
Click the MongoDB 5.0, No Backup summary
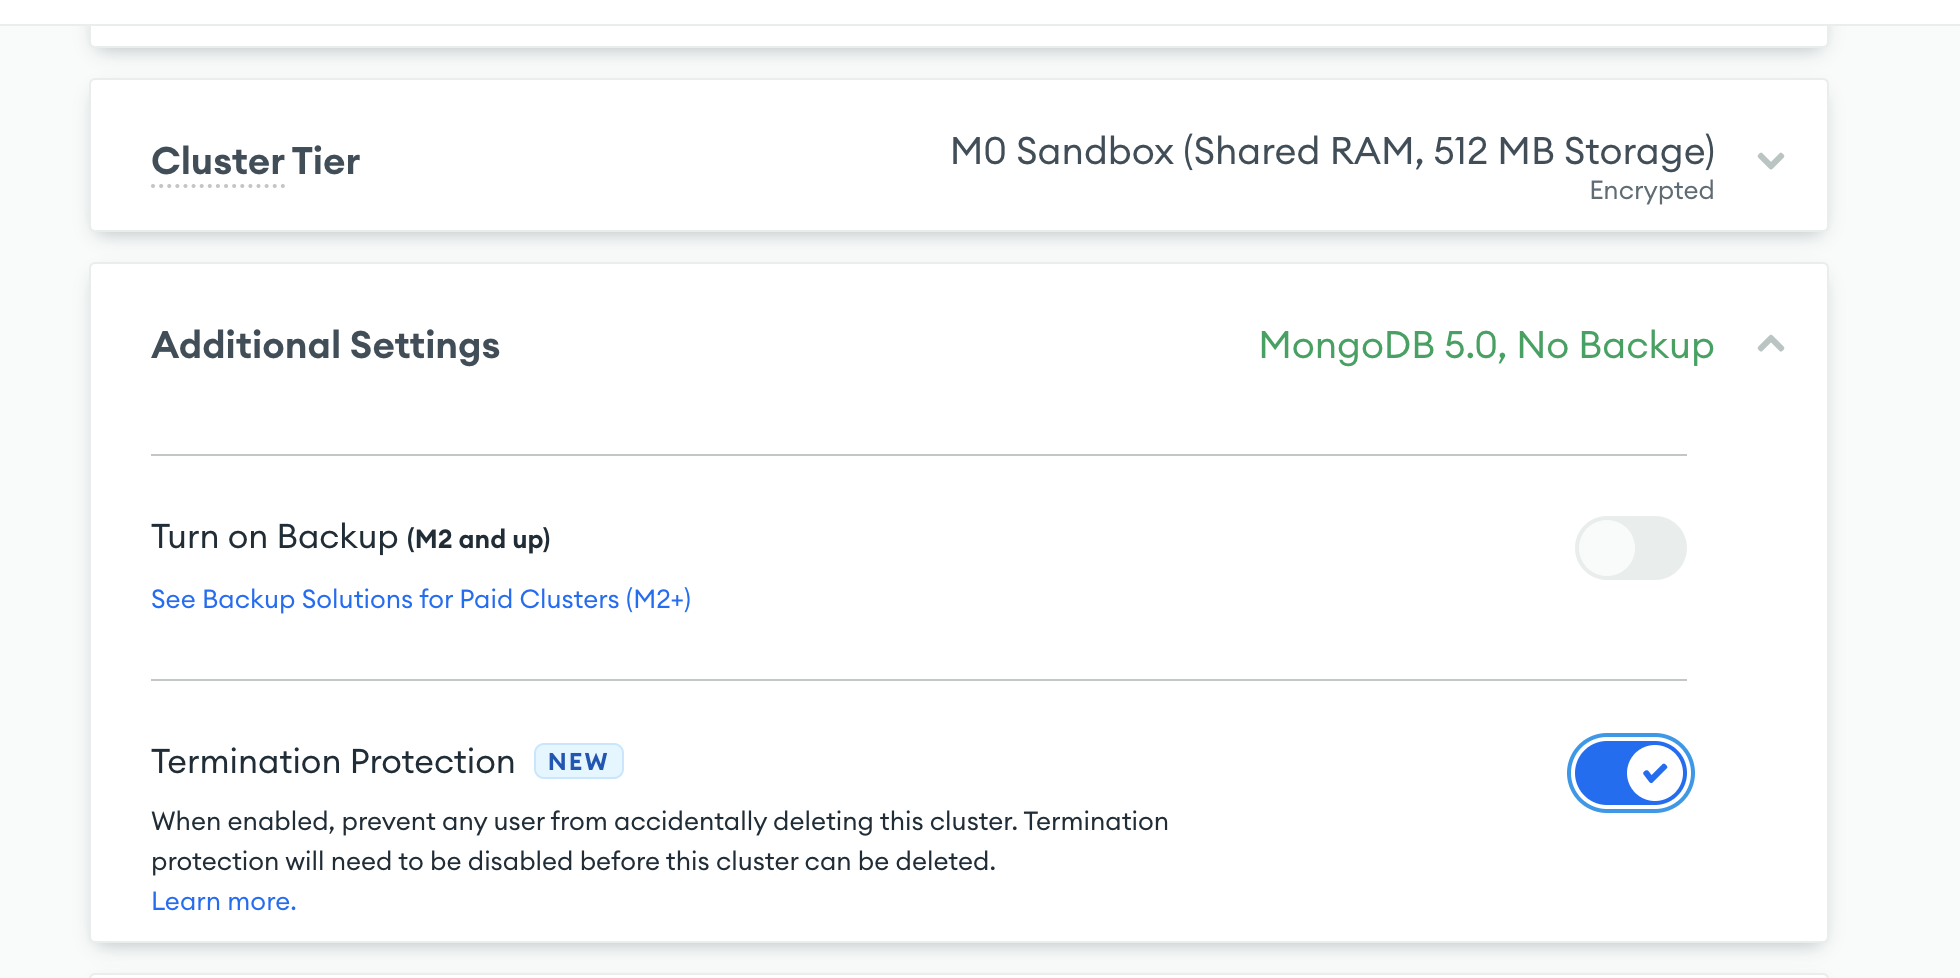tap(1486, 345)
